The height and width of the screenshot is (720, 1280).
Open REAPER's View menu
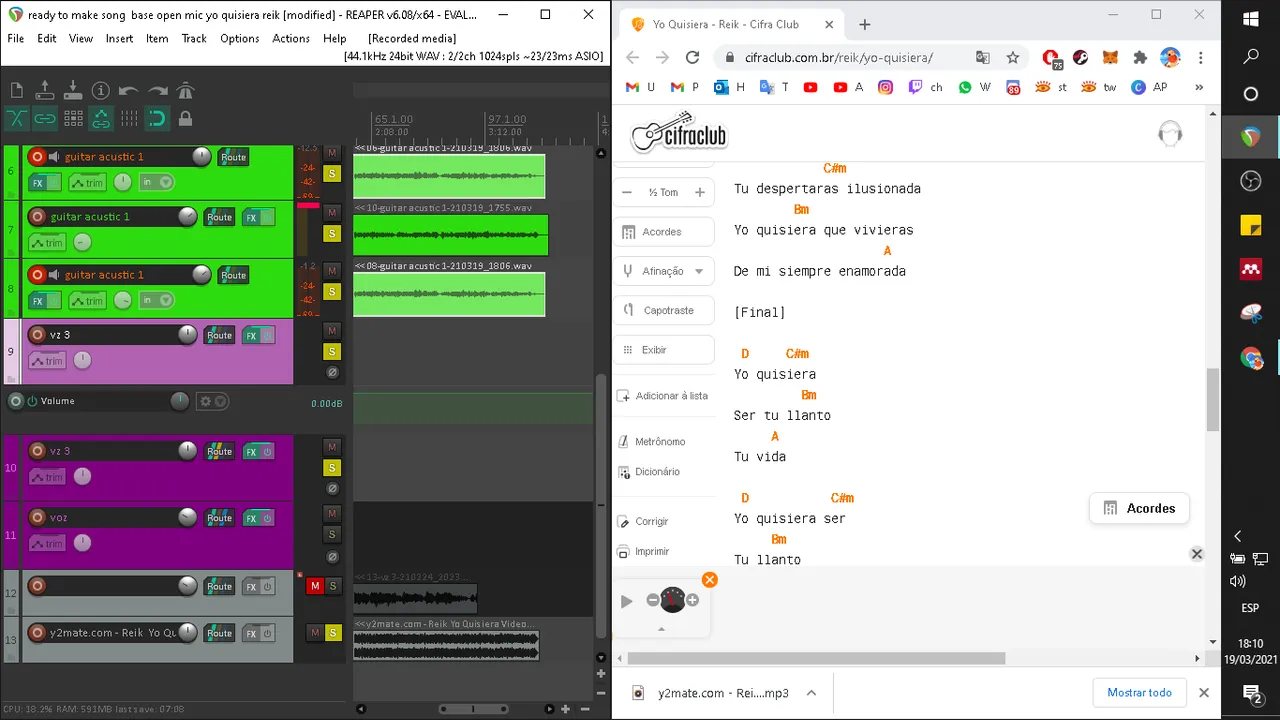pyautogui.click(x=81, y=38)
